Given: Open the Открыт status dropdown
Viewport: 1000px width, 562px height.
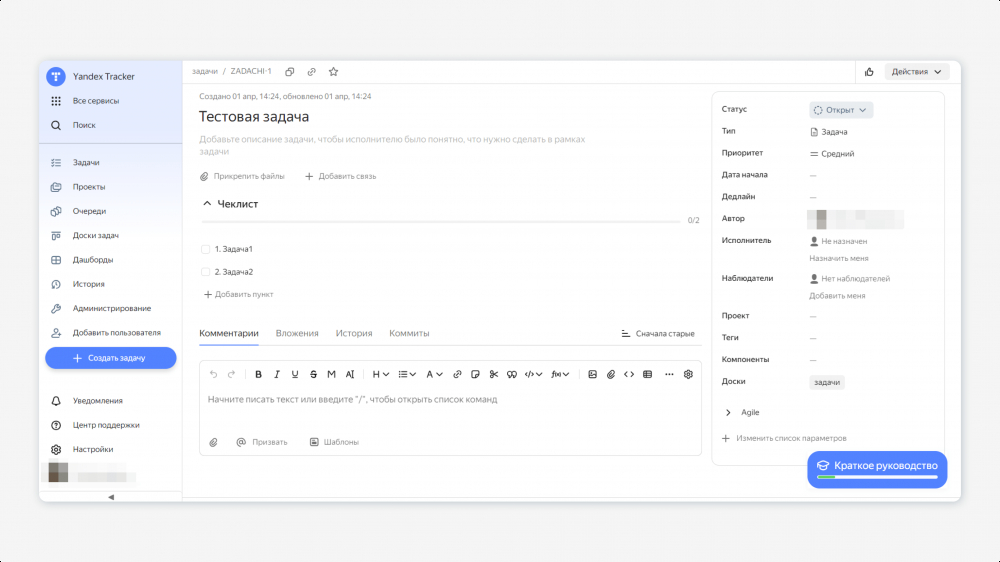Looking at the screenshot, I should tap(840, 110).
